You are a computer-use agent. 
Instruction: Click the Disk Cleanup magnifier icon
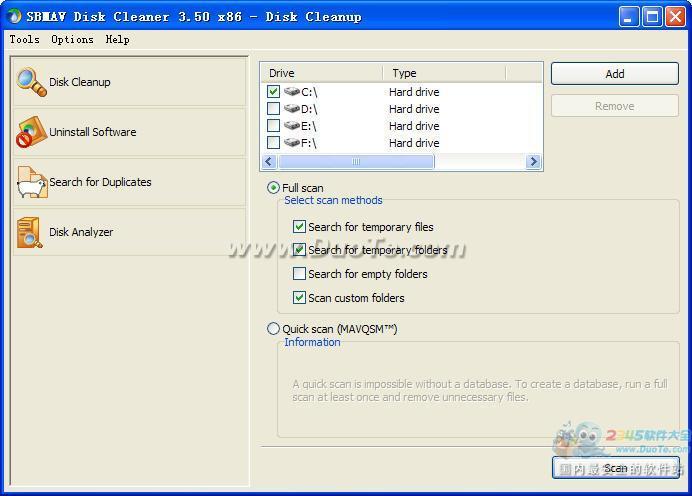(31, 82)
